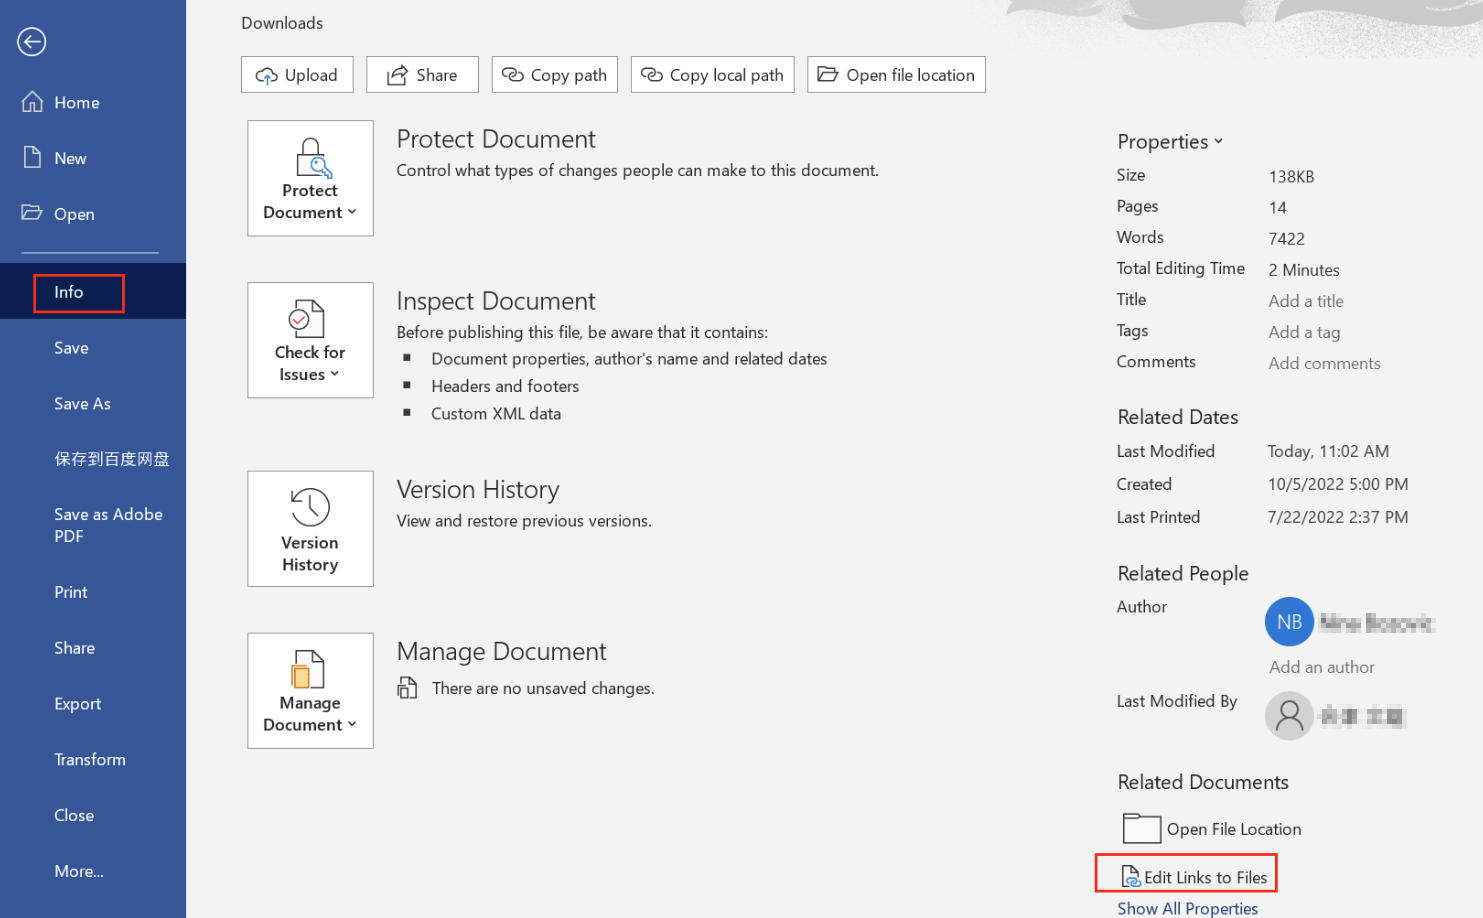Click the Manage Document icon
The image size is (1483, 918).
tap(309, 672)
